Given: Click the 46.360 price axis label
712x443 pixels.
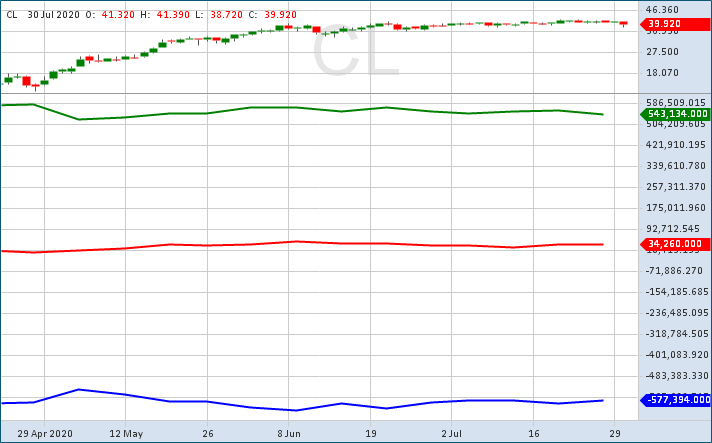Looking at the screenshot, I should pyautogui.click(x=663, y=10).
